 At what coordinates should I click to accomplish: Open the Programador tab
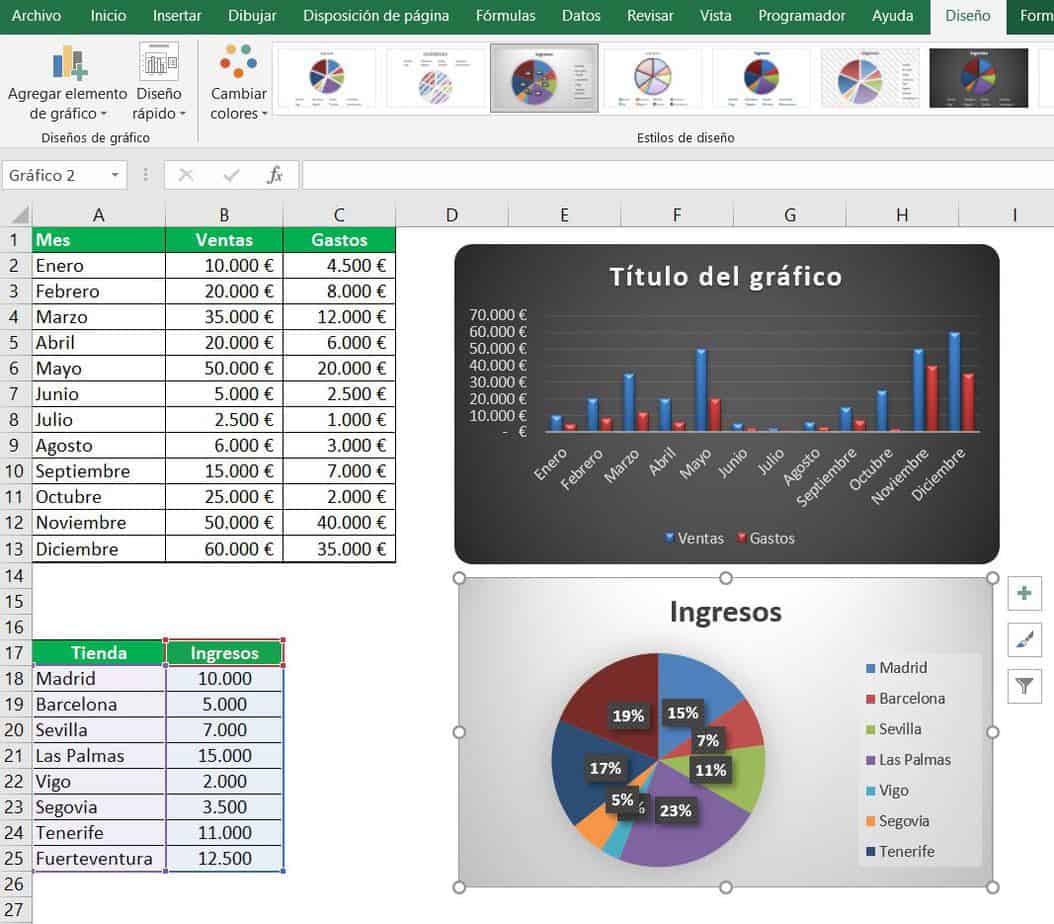point(801,15)
